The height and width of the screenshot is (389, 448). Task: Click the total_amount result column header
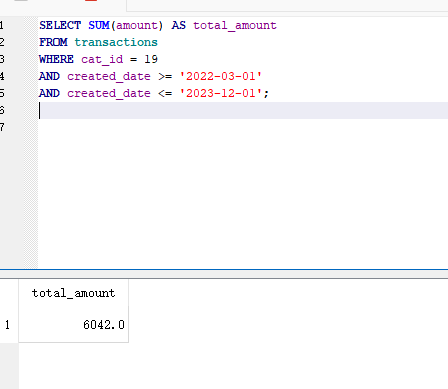[x=73, y=293]
